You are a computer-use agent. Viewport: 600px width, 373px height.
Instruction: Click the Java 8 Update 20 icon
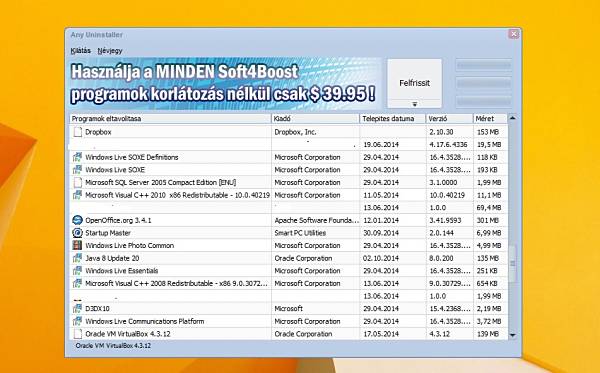(x=77, y=258)
